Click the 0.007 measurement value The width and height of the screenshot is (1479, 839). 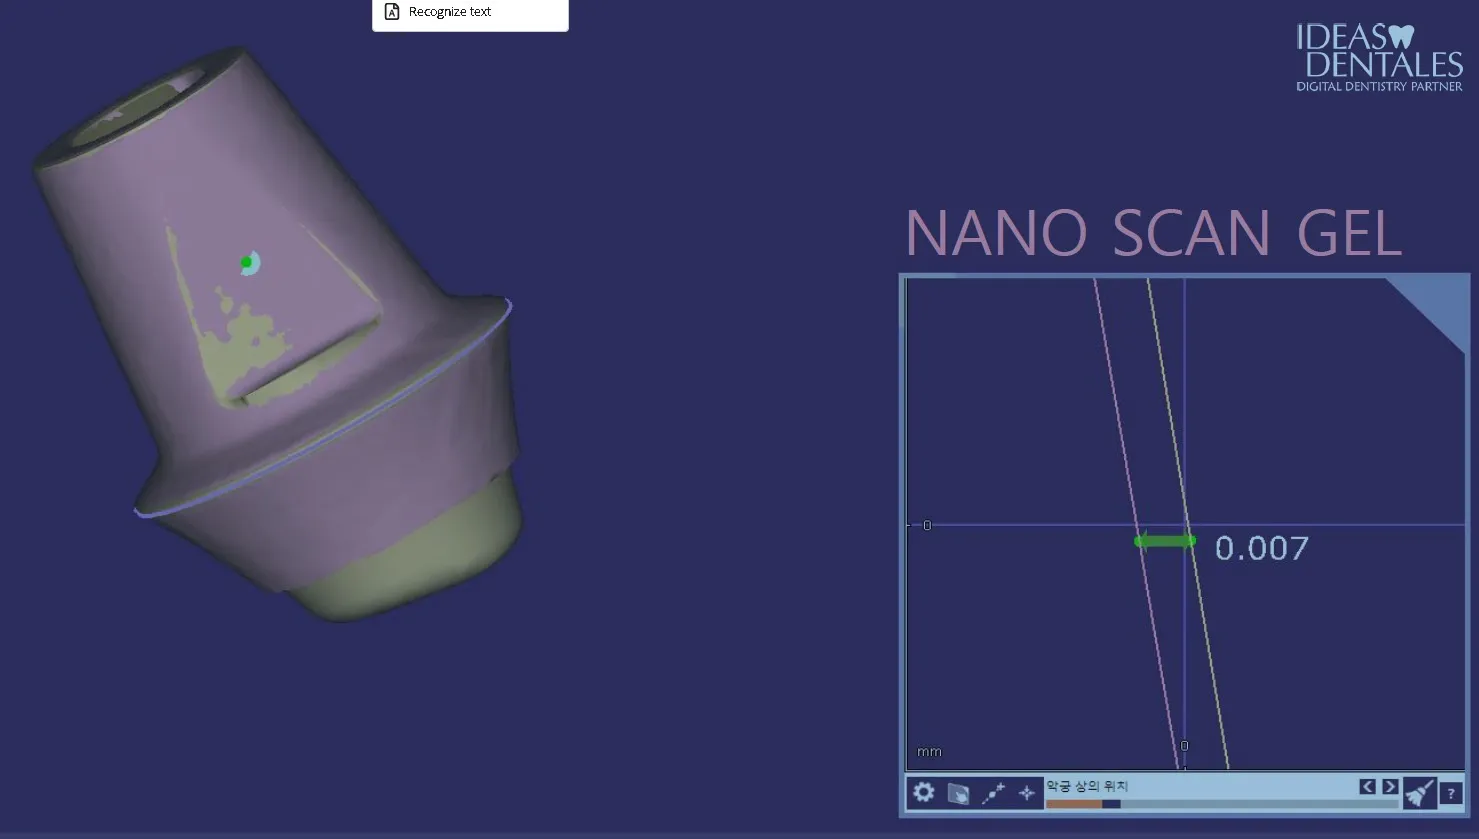pyautogui.click(x=1261, y=548)
